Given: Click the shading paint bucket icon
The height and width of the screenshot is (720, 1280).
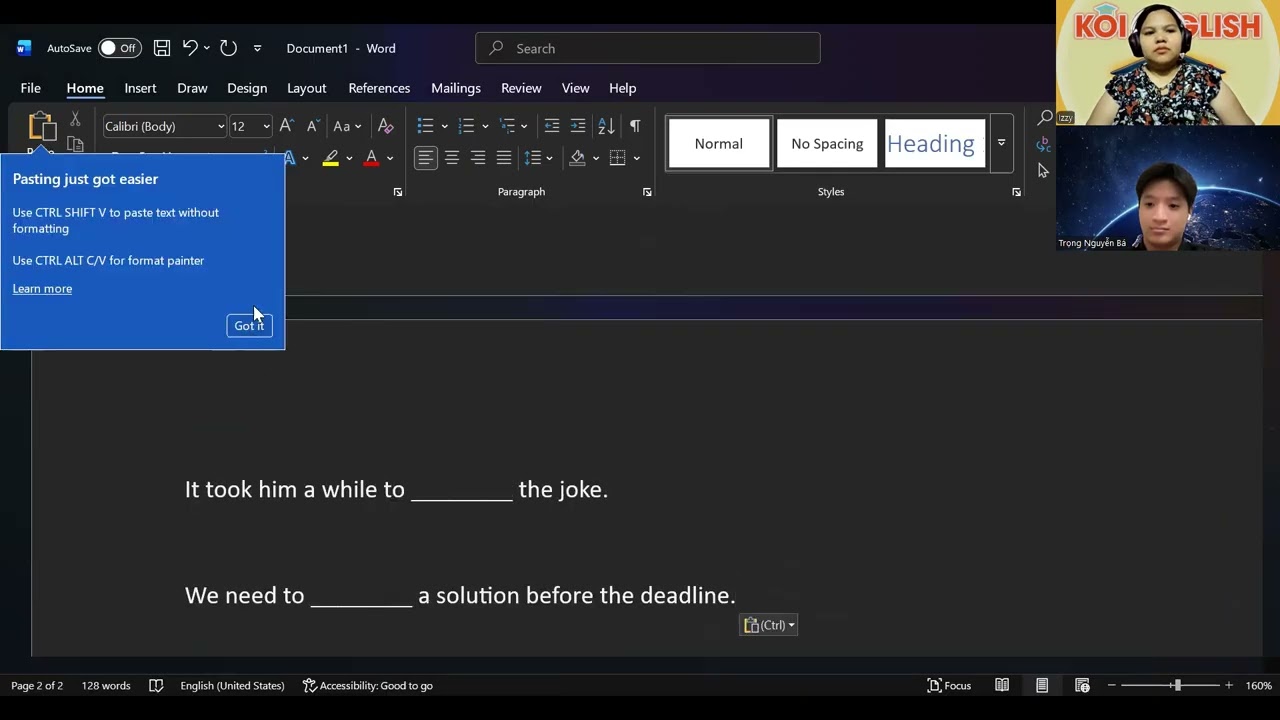Looking at the screenshot, I should [577, 158].
